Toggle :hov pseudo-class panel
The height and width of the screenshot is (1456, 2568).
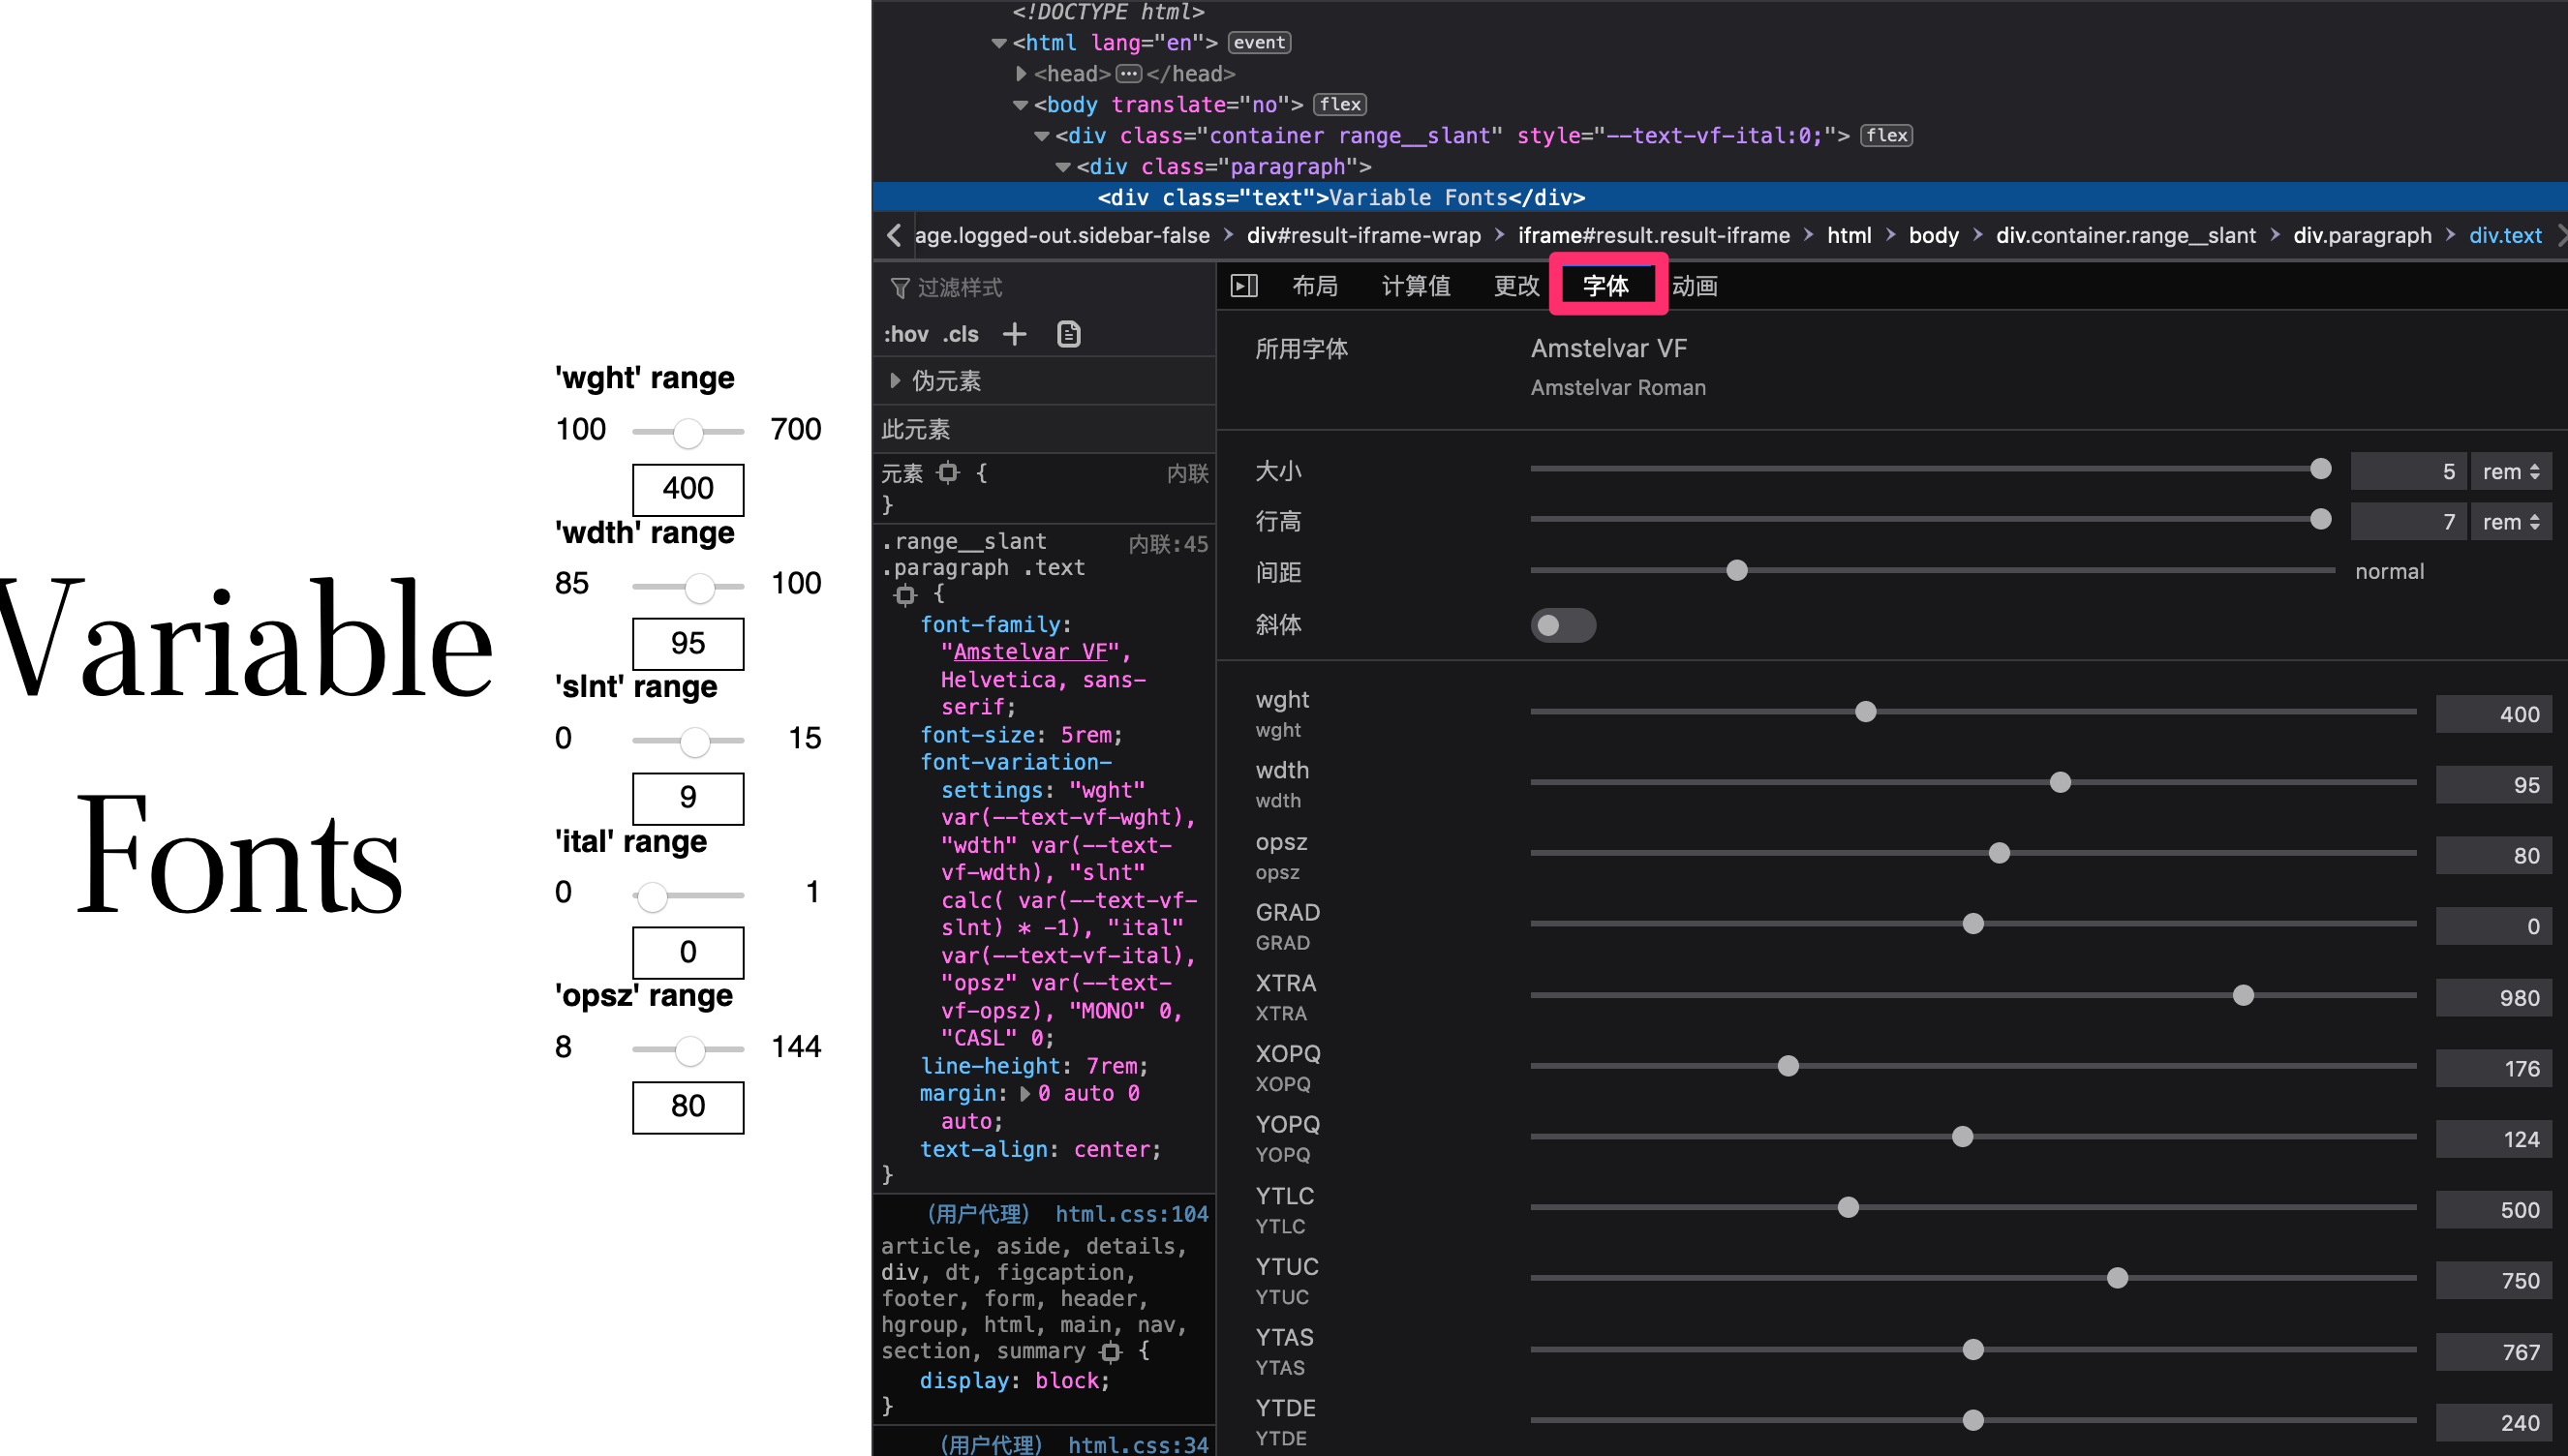(x=905, y=334)
